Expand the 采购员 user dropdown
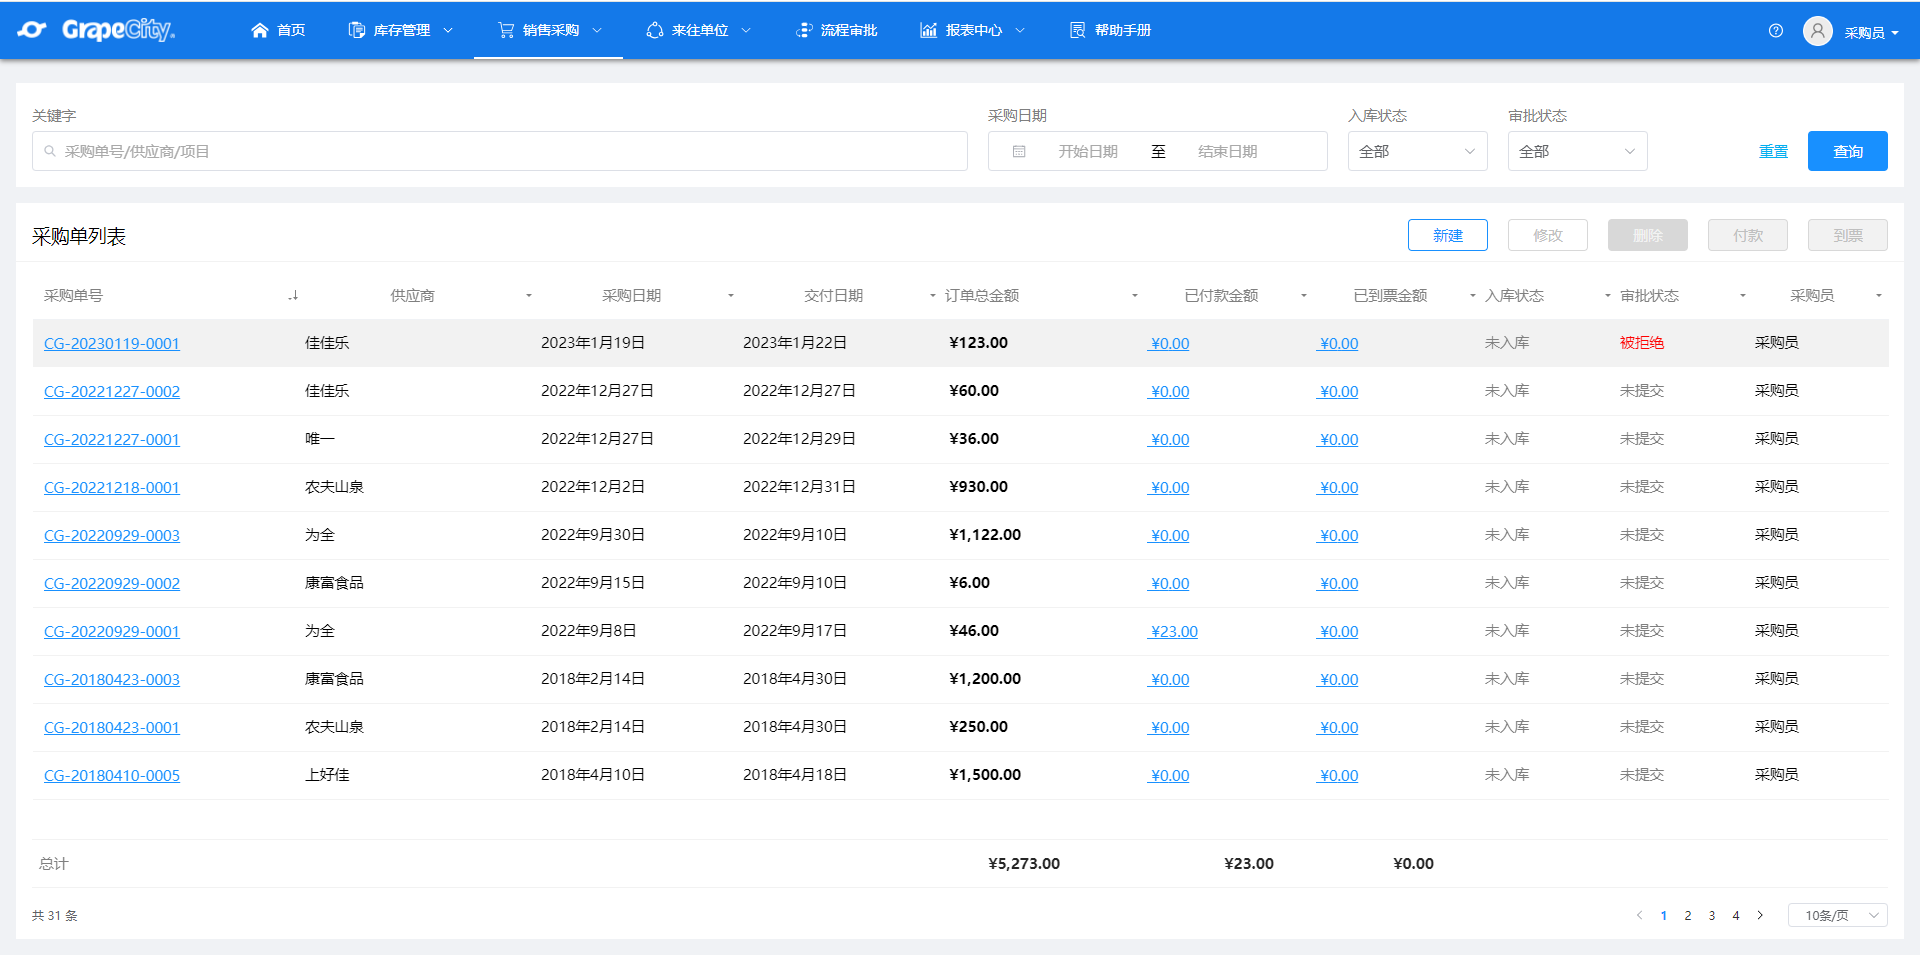Viewport: 1920px width, 955px height. coord(1871,32)
